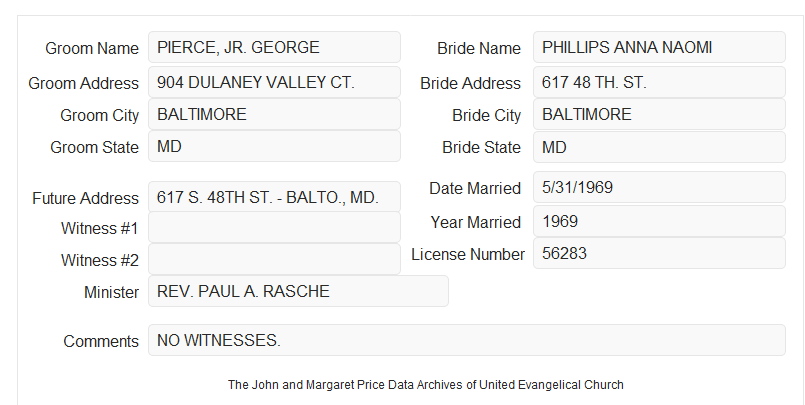805x405 pixels.
Task: Click the Bride State field
Action: [659, 147]
